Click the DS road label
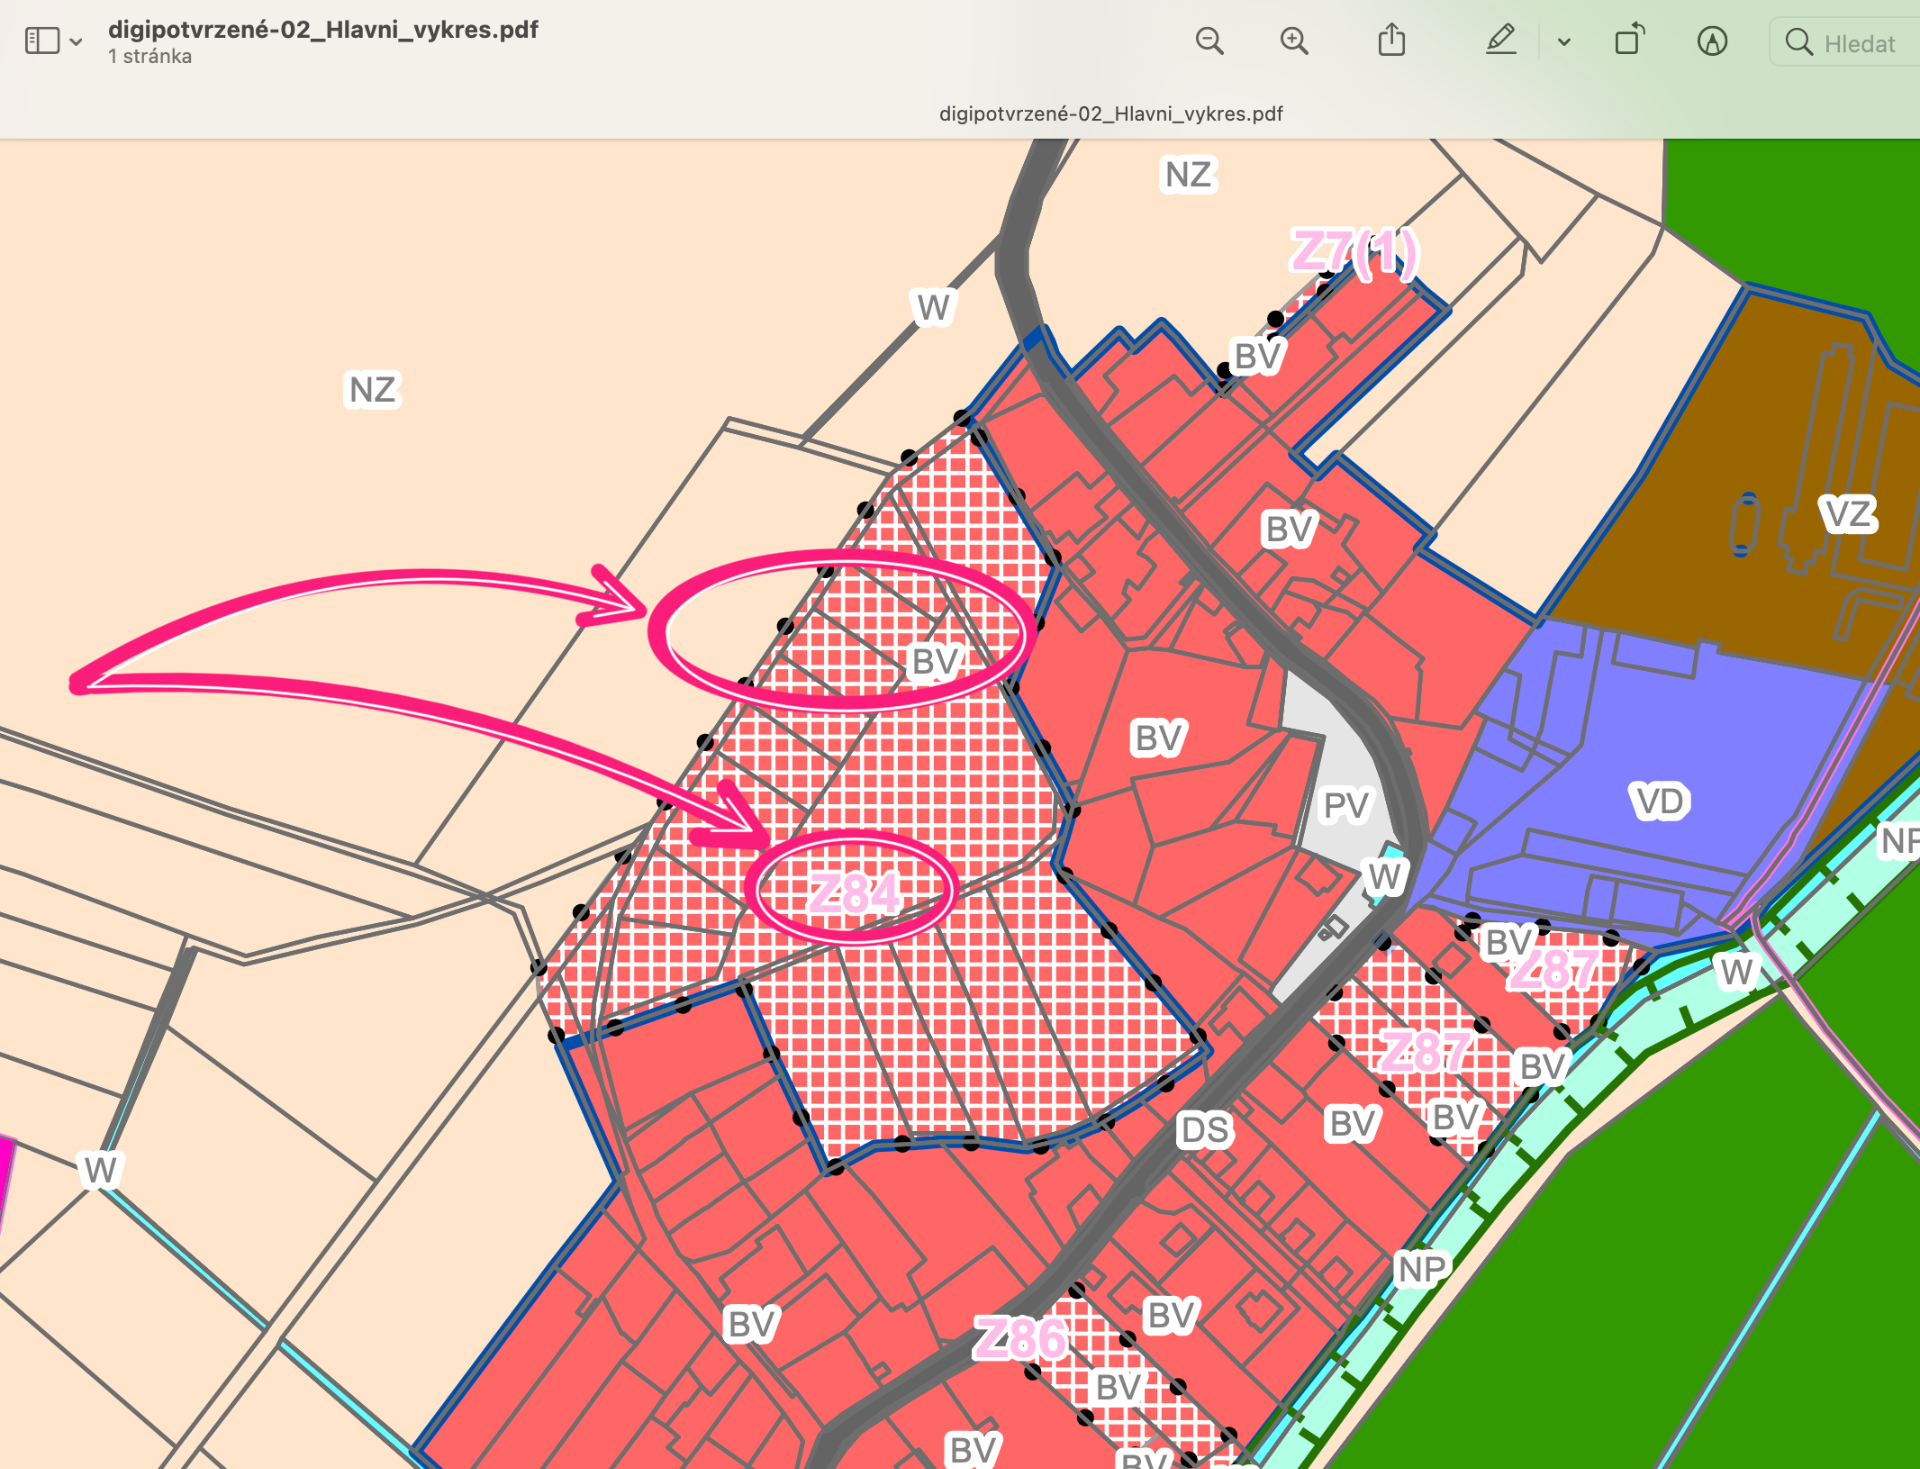1920x1469 pixels. (1204, 1130)
